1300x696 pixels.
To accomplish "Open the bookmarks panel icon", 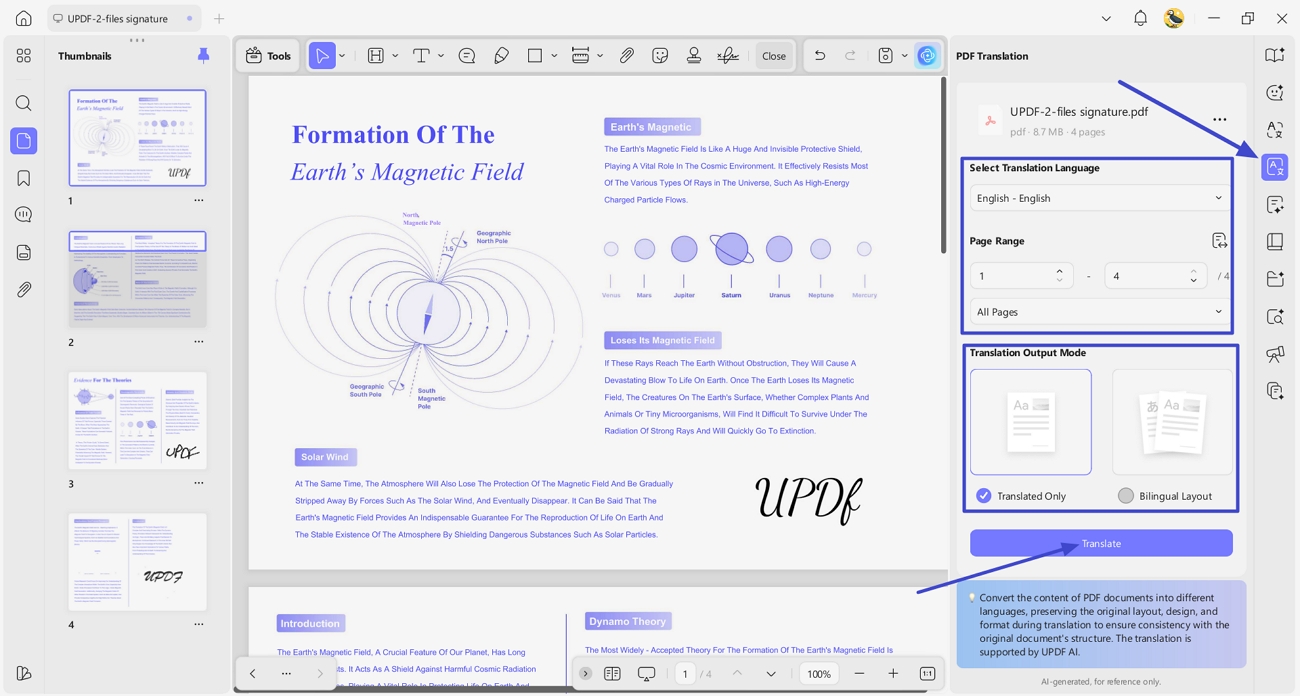I will coord(24,178).
